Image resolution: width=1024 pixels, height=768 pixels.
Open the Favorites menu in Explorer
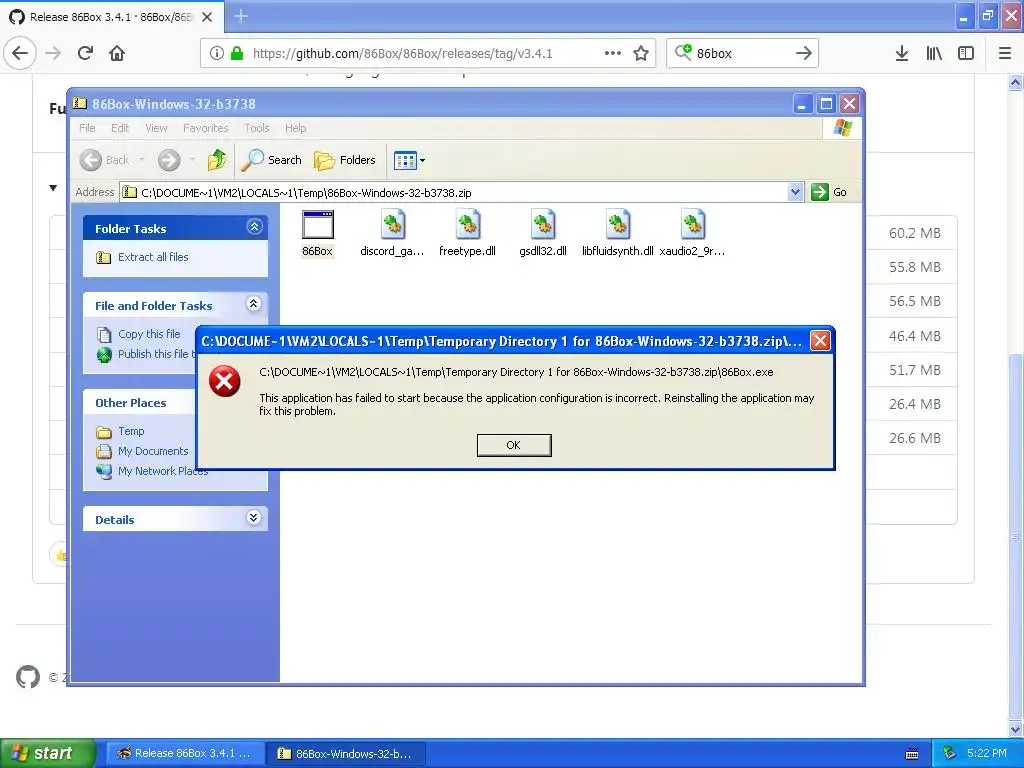(x=206, y=128)
